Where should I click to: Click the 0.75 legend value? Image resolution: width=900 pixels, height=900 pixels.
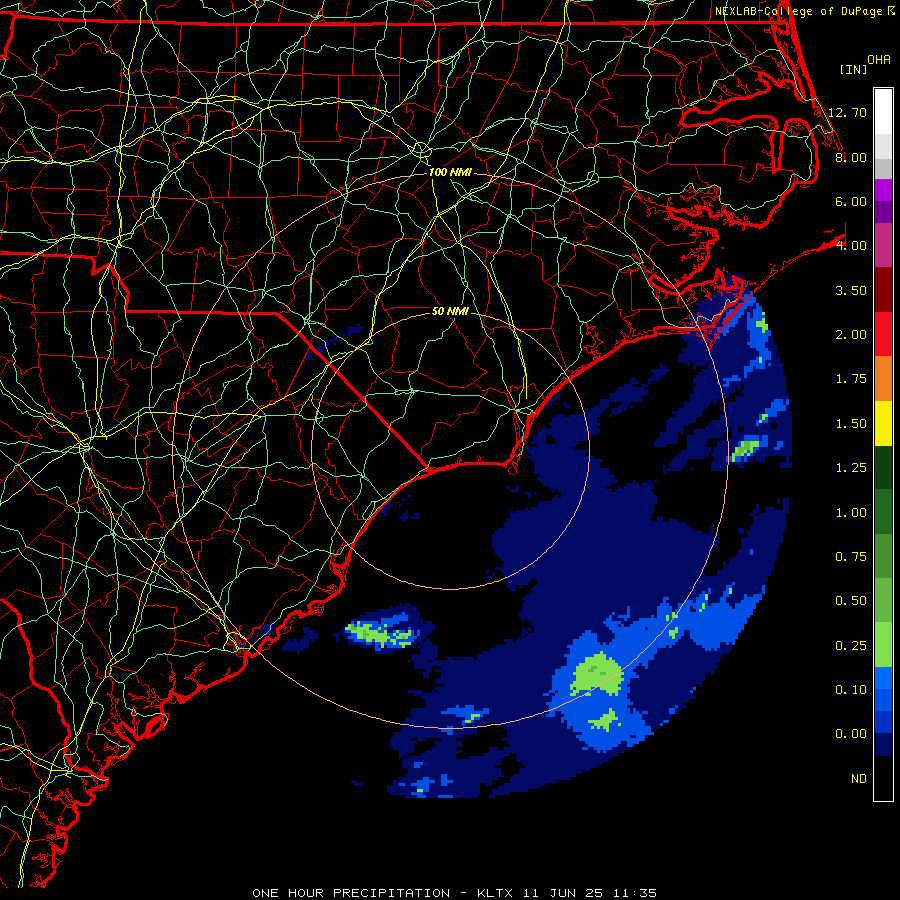pyautogui.click(x=851, y=557)
